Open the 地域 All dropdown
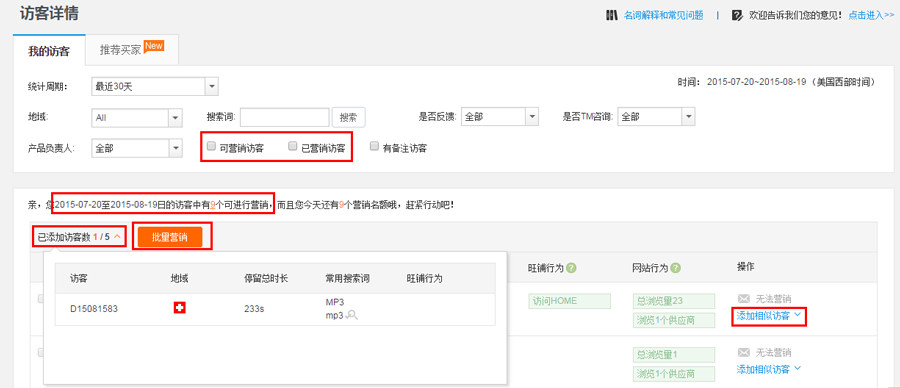The width and height of the screenshot is (900, 388). [x=137, y=117]
